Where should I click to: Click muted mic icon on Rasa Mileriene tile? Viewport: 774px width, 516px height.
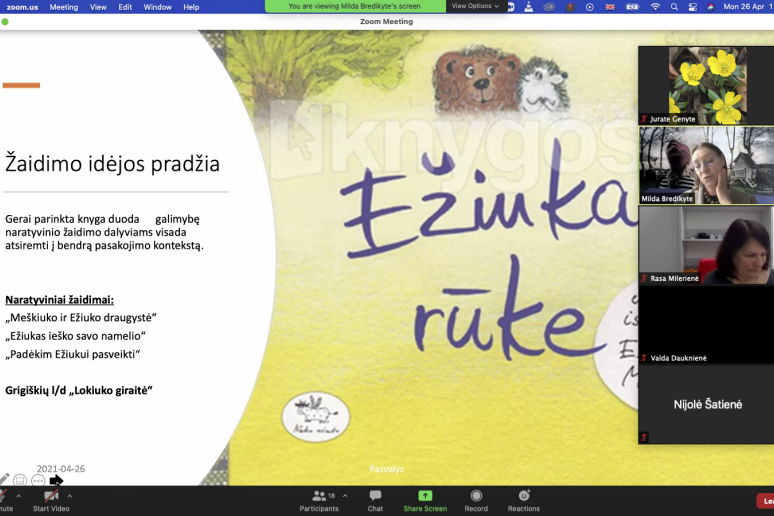pos(644,278)
